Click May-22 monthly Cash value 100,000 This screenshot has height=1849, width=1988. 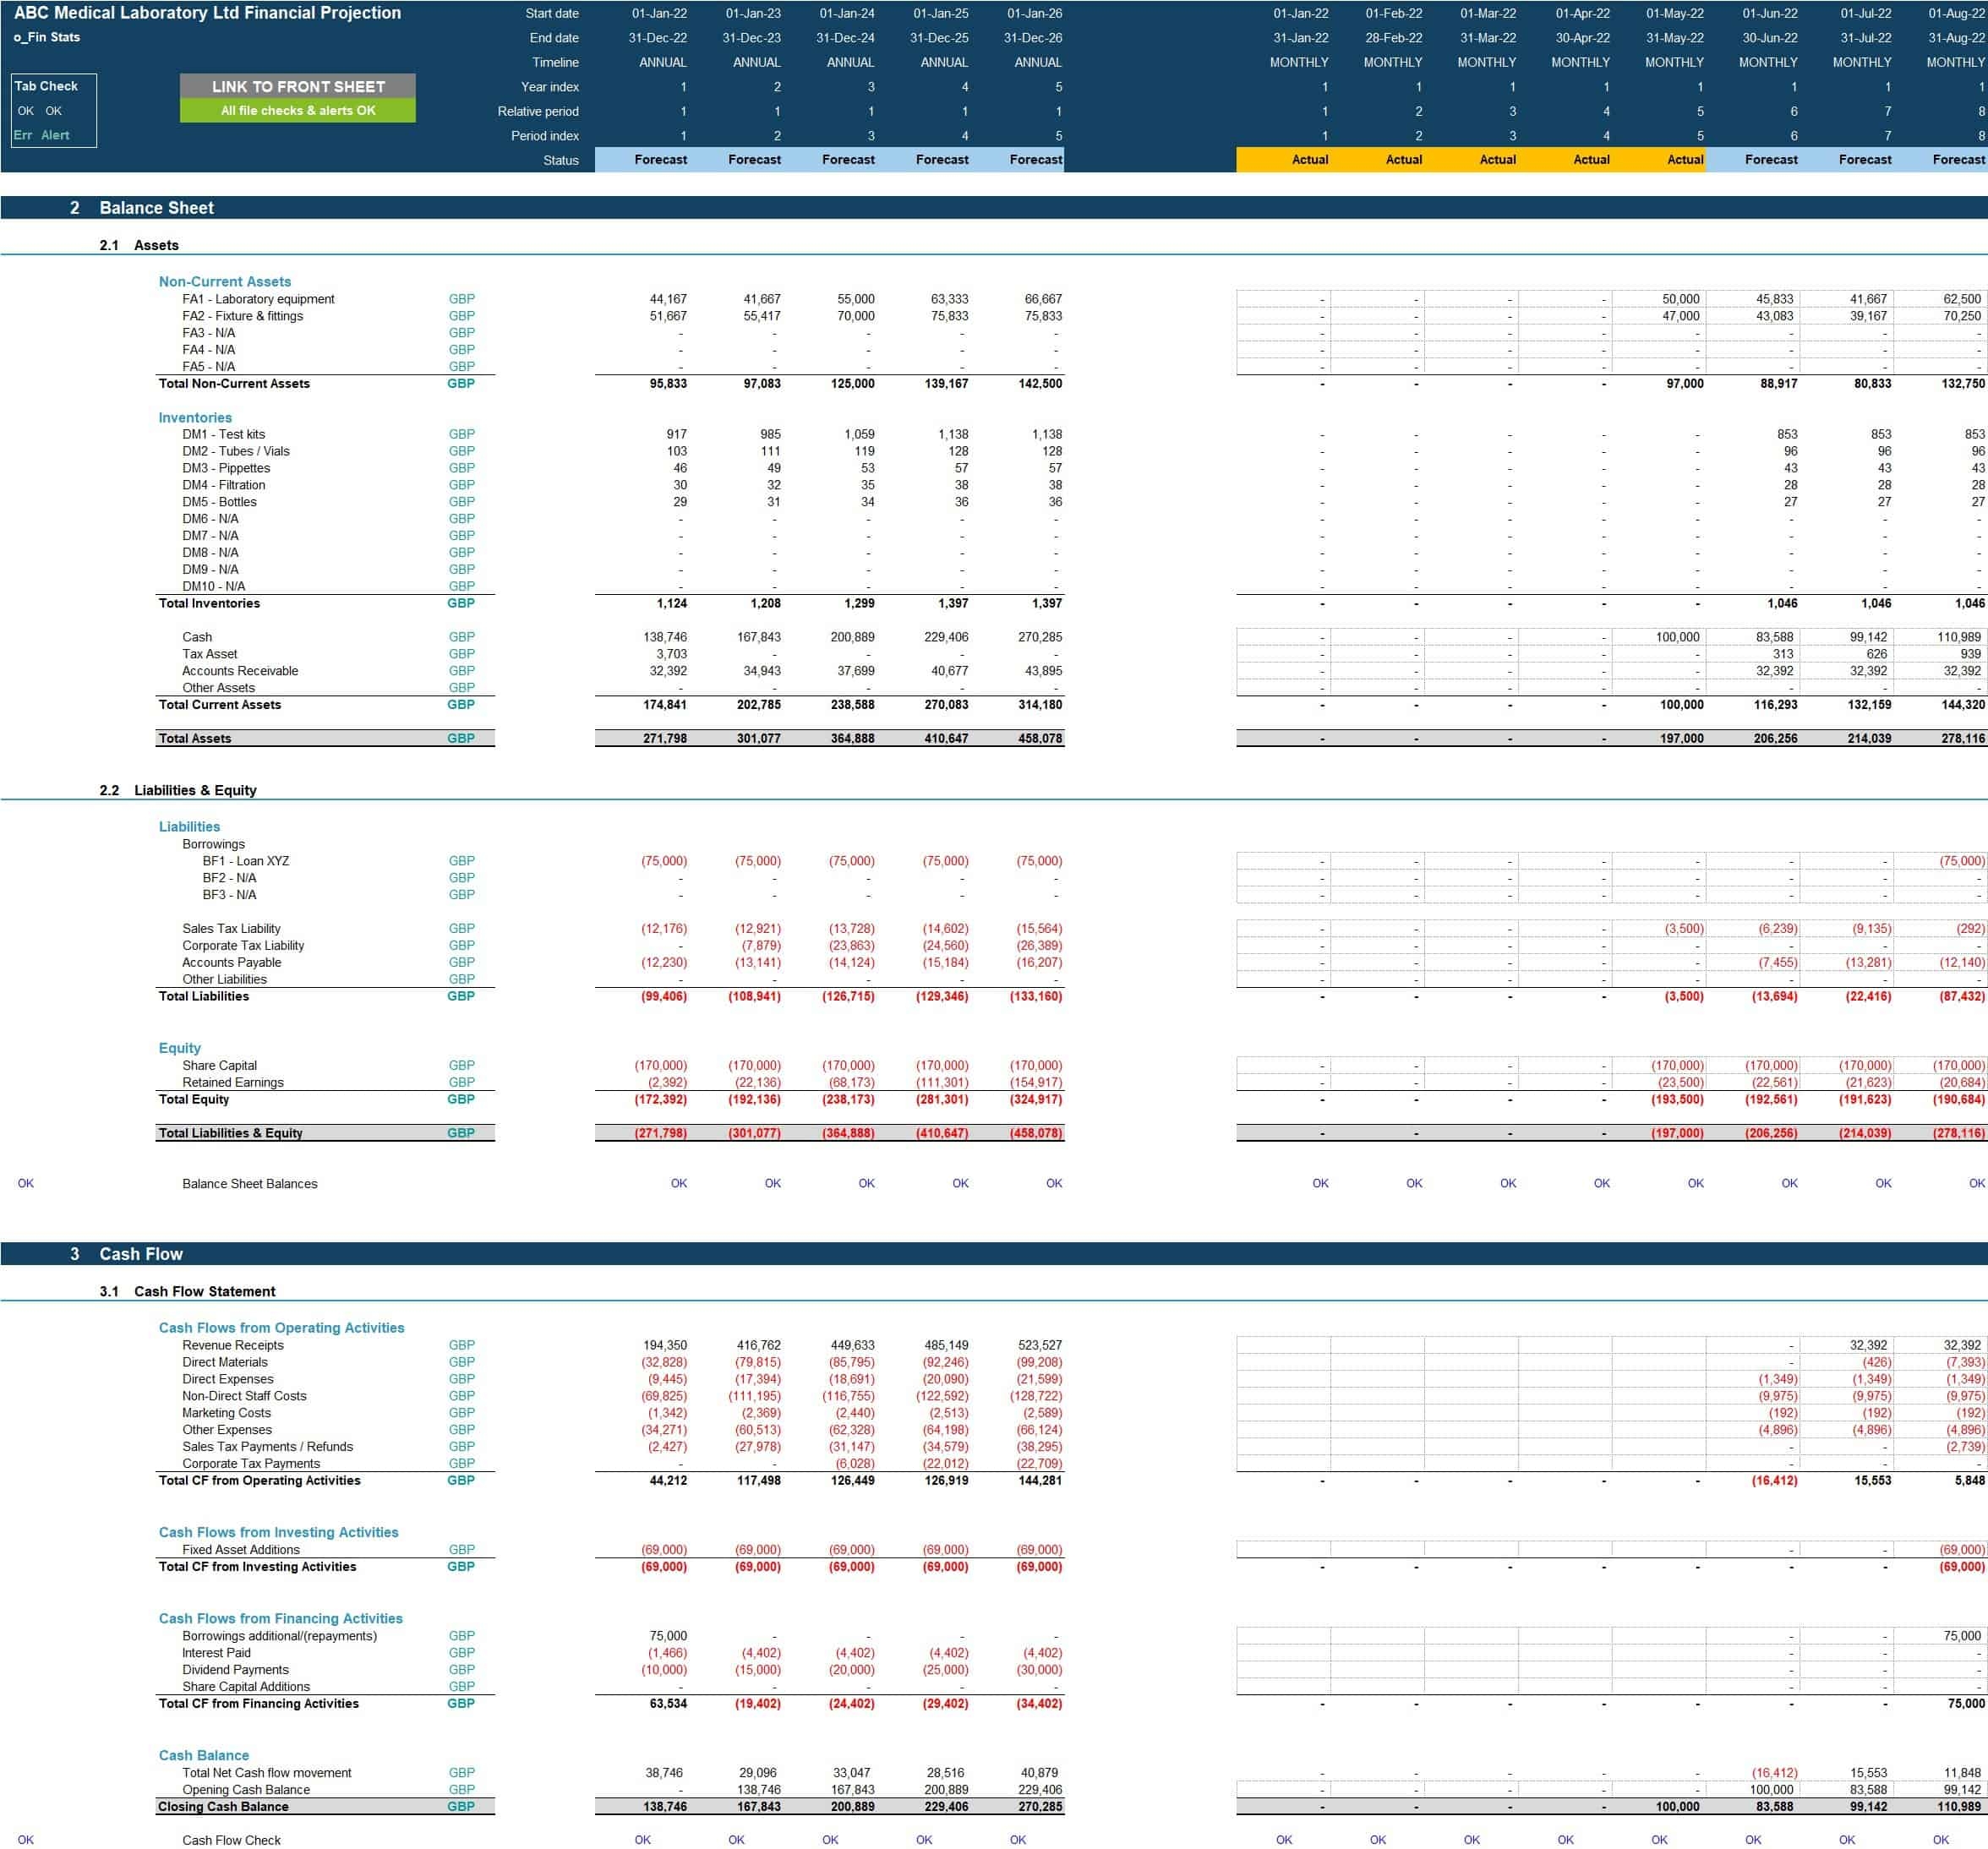click(x=1676, y=637)
